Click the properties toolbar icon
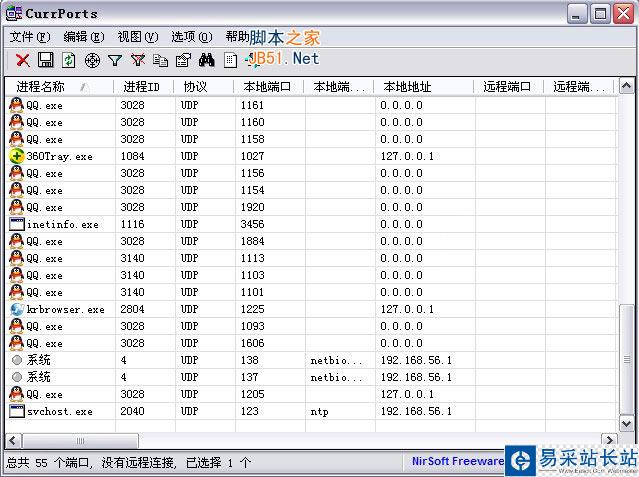 point(183,60)
